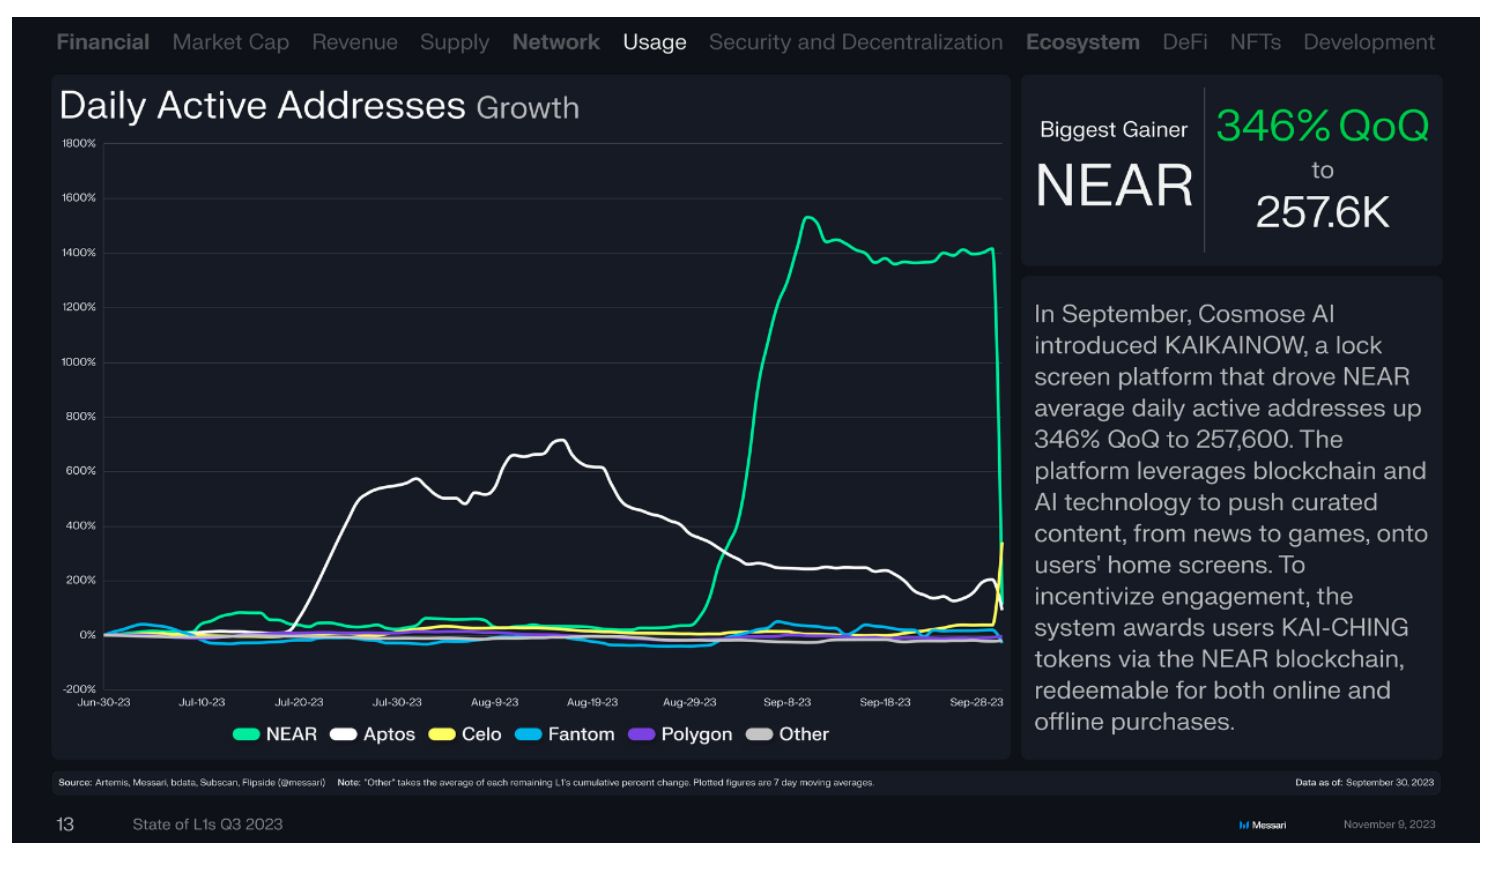This screenshot has width=1496, height=874.
Task: Click the Other gray legend marker
Action: pos(759,734)
